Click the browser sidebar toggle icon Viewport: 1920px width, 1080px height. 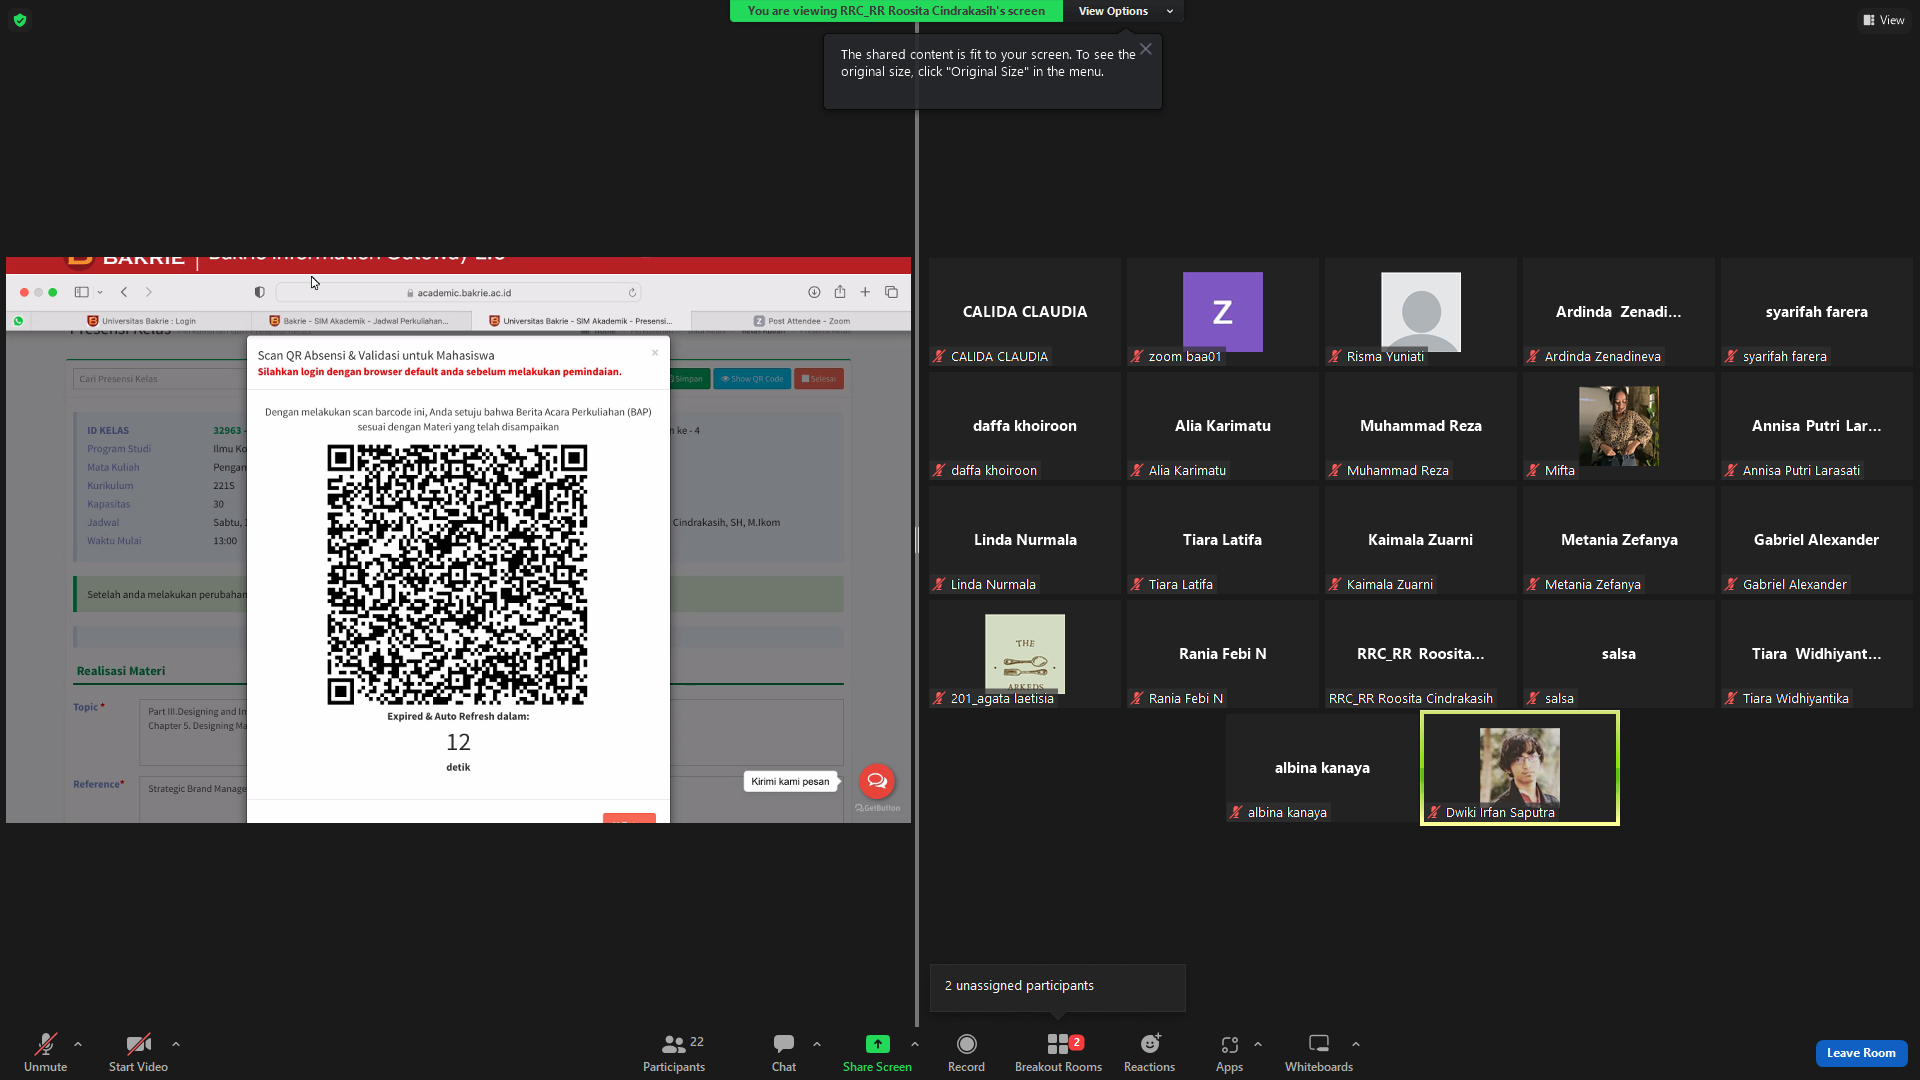(x=82, y=292)
